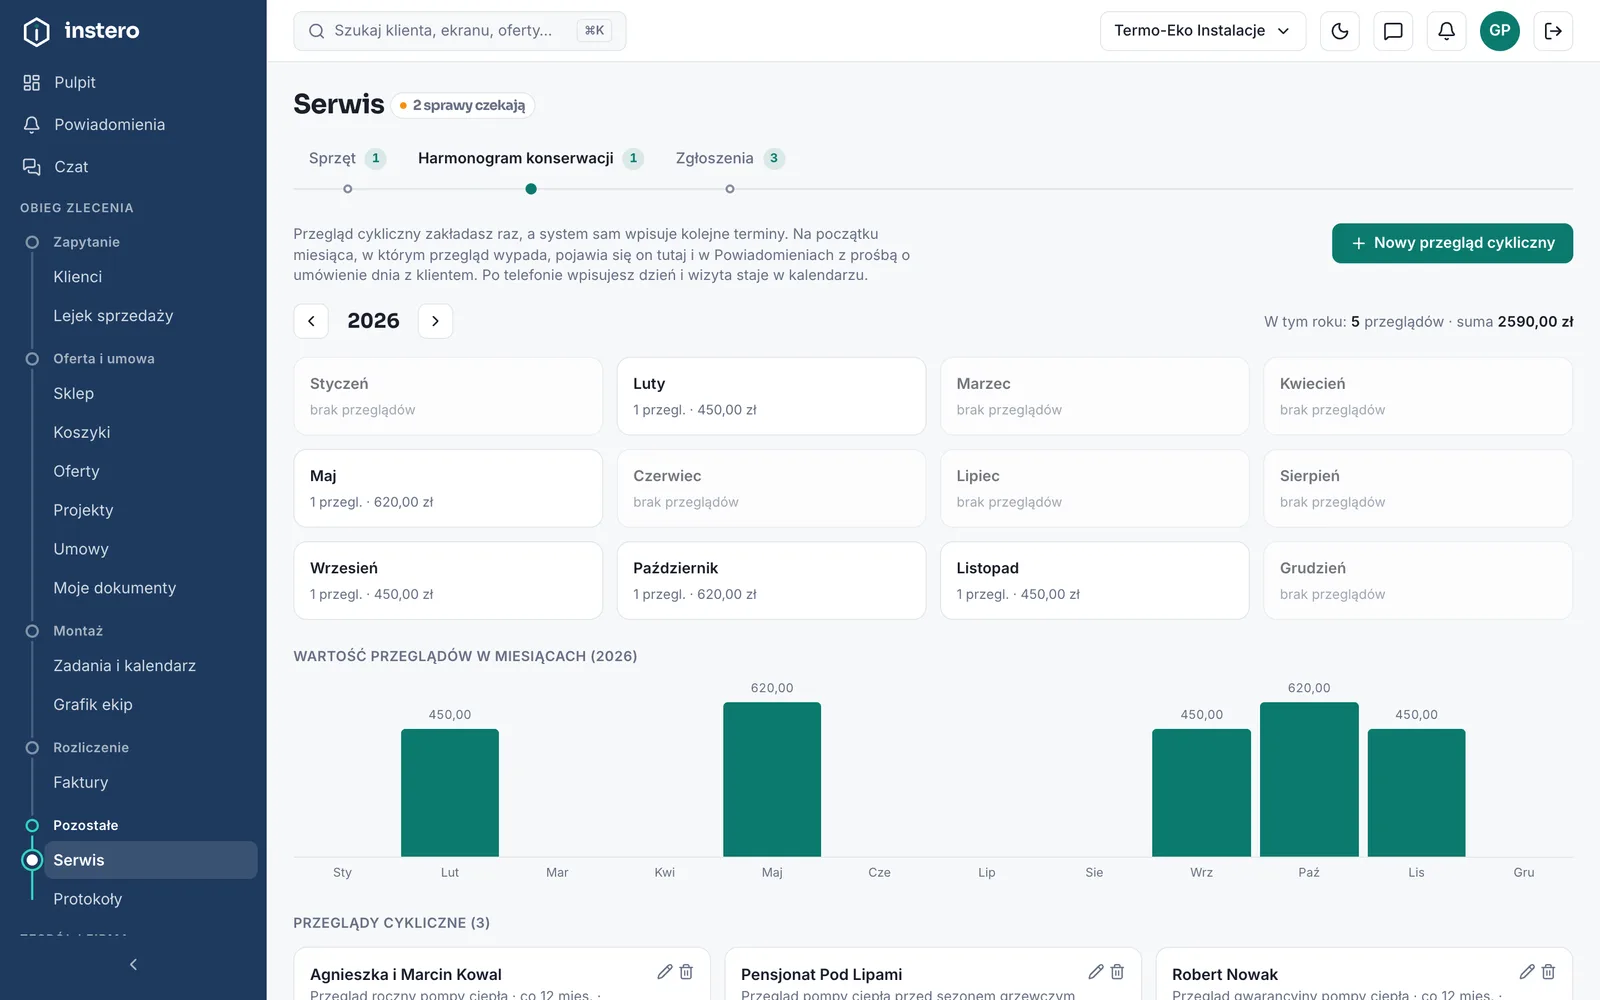Open the Październik month card
1600x1000 pixels.
coord(771,580)
